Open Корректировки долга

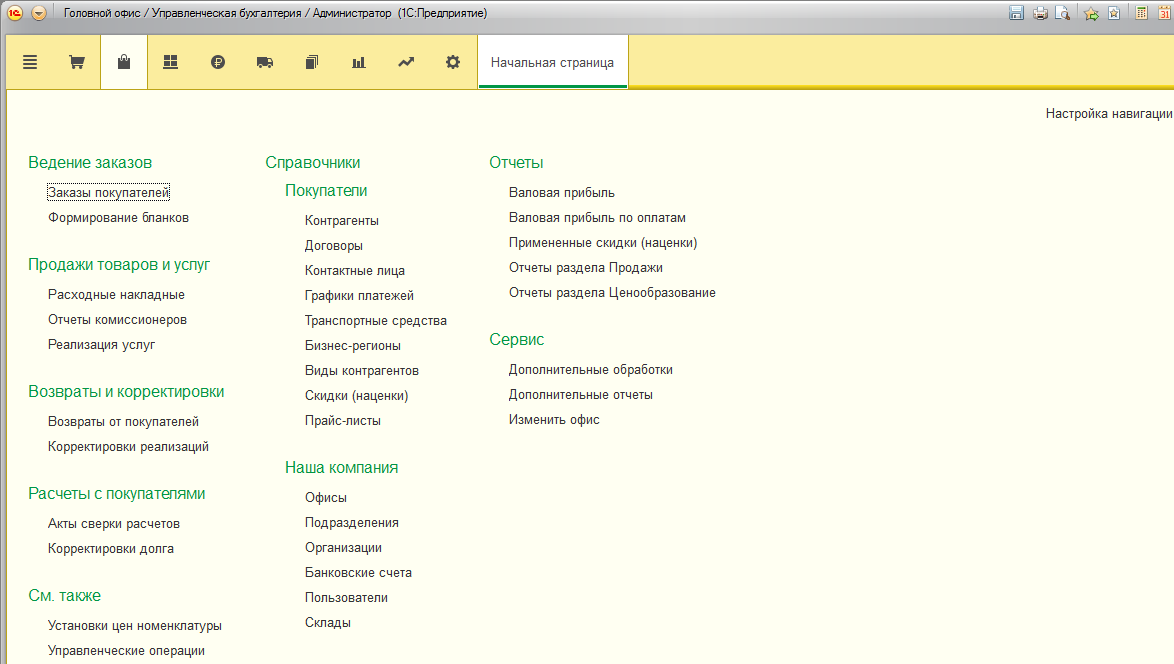point(111,549)
